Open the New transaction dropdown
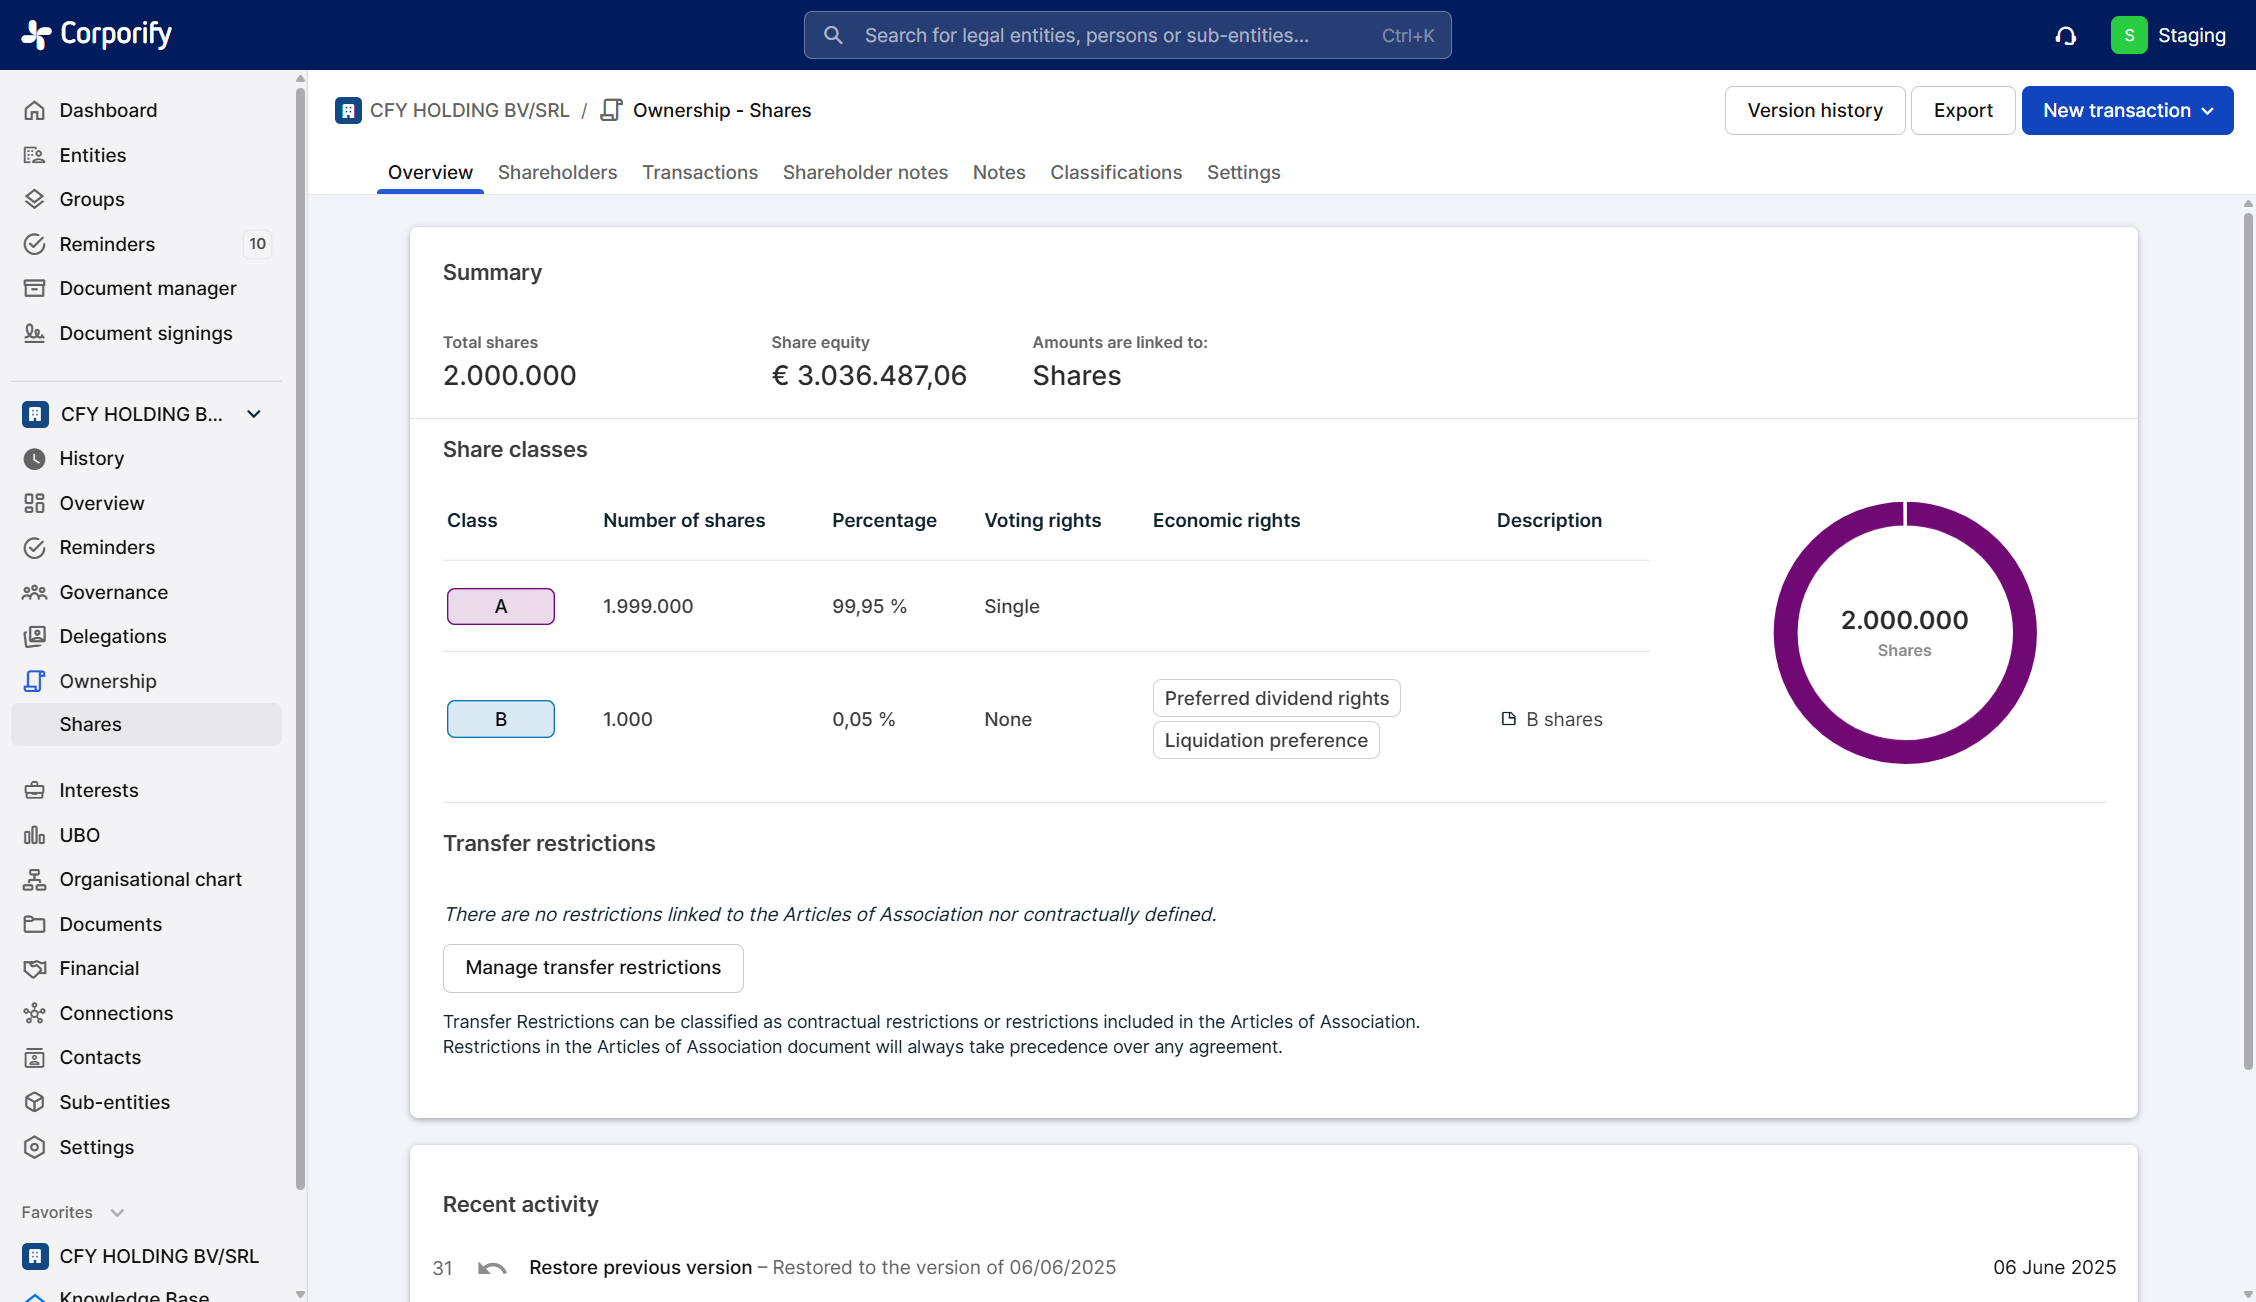 [2127, 110]
